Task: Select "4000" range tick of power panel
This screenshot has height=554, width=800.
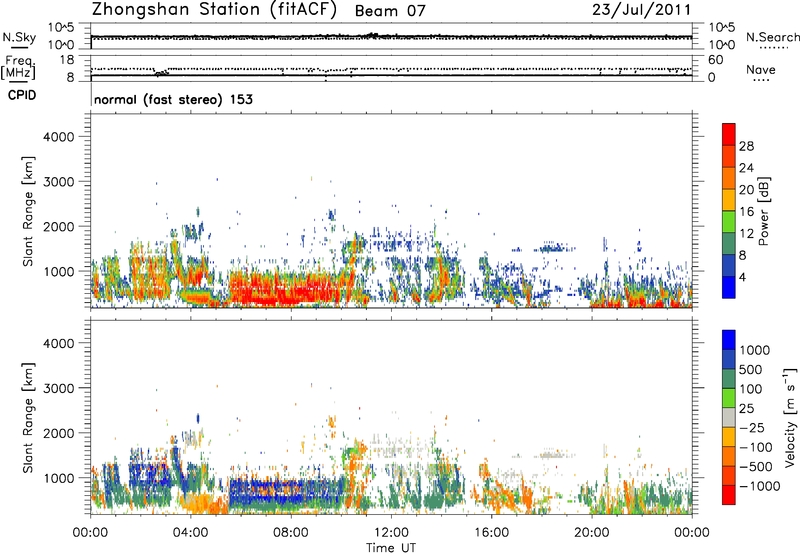Action: [58, 137]
